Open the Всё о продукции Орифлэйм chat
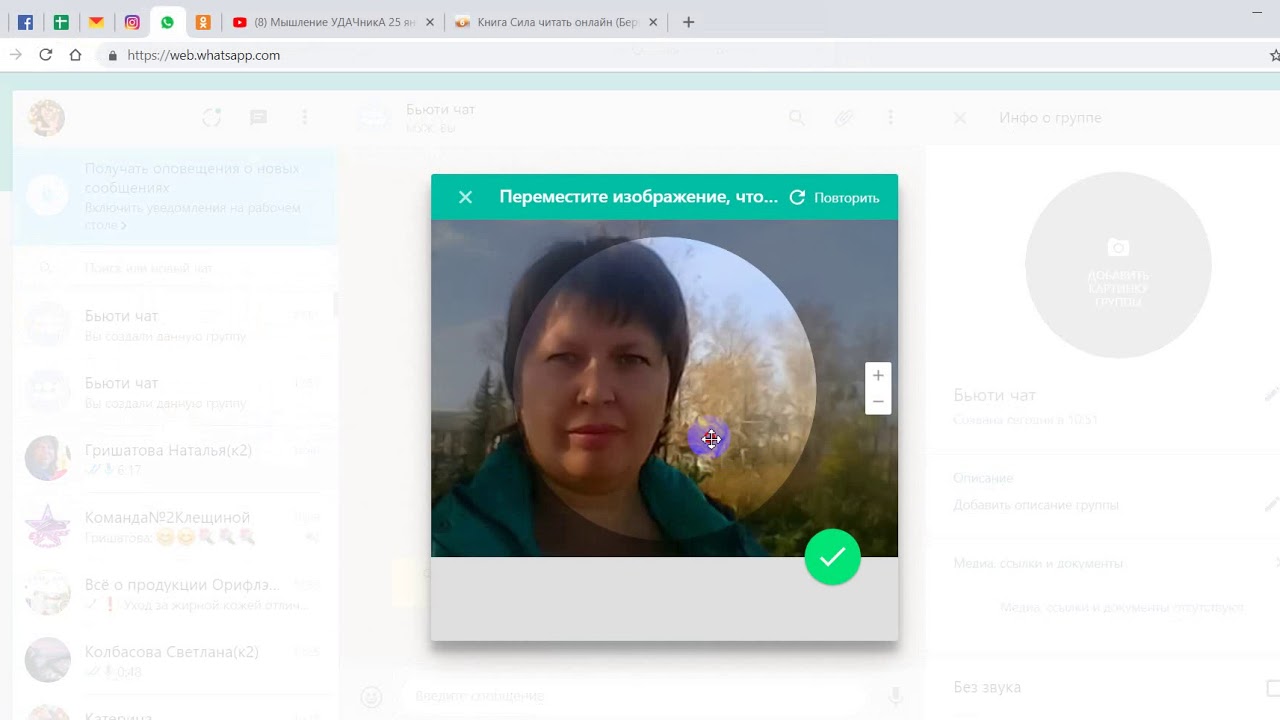This screenshot has width=1280, height=720. pyautogui.click(x=175, y=593)
